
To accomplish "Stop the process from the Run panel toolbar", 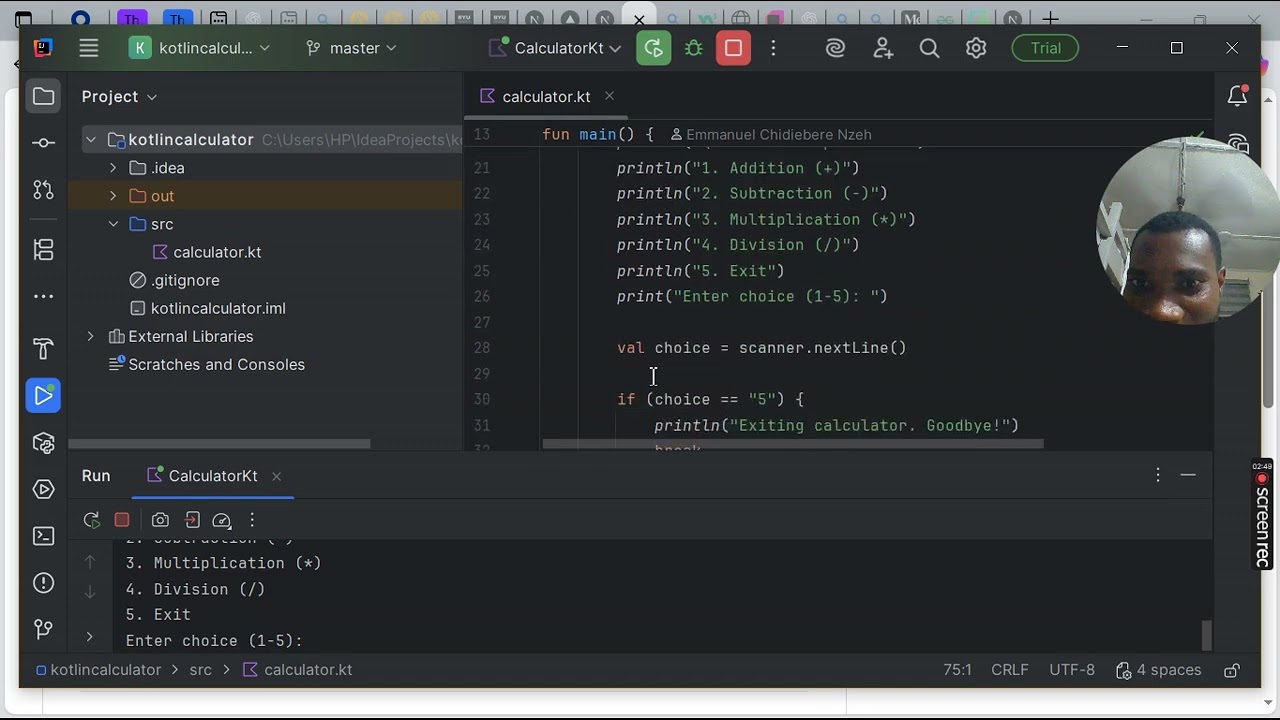I will click(122, 520).
